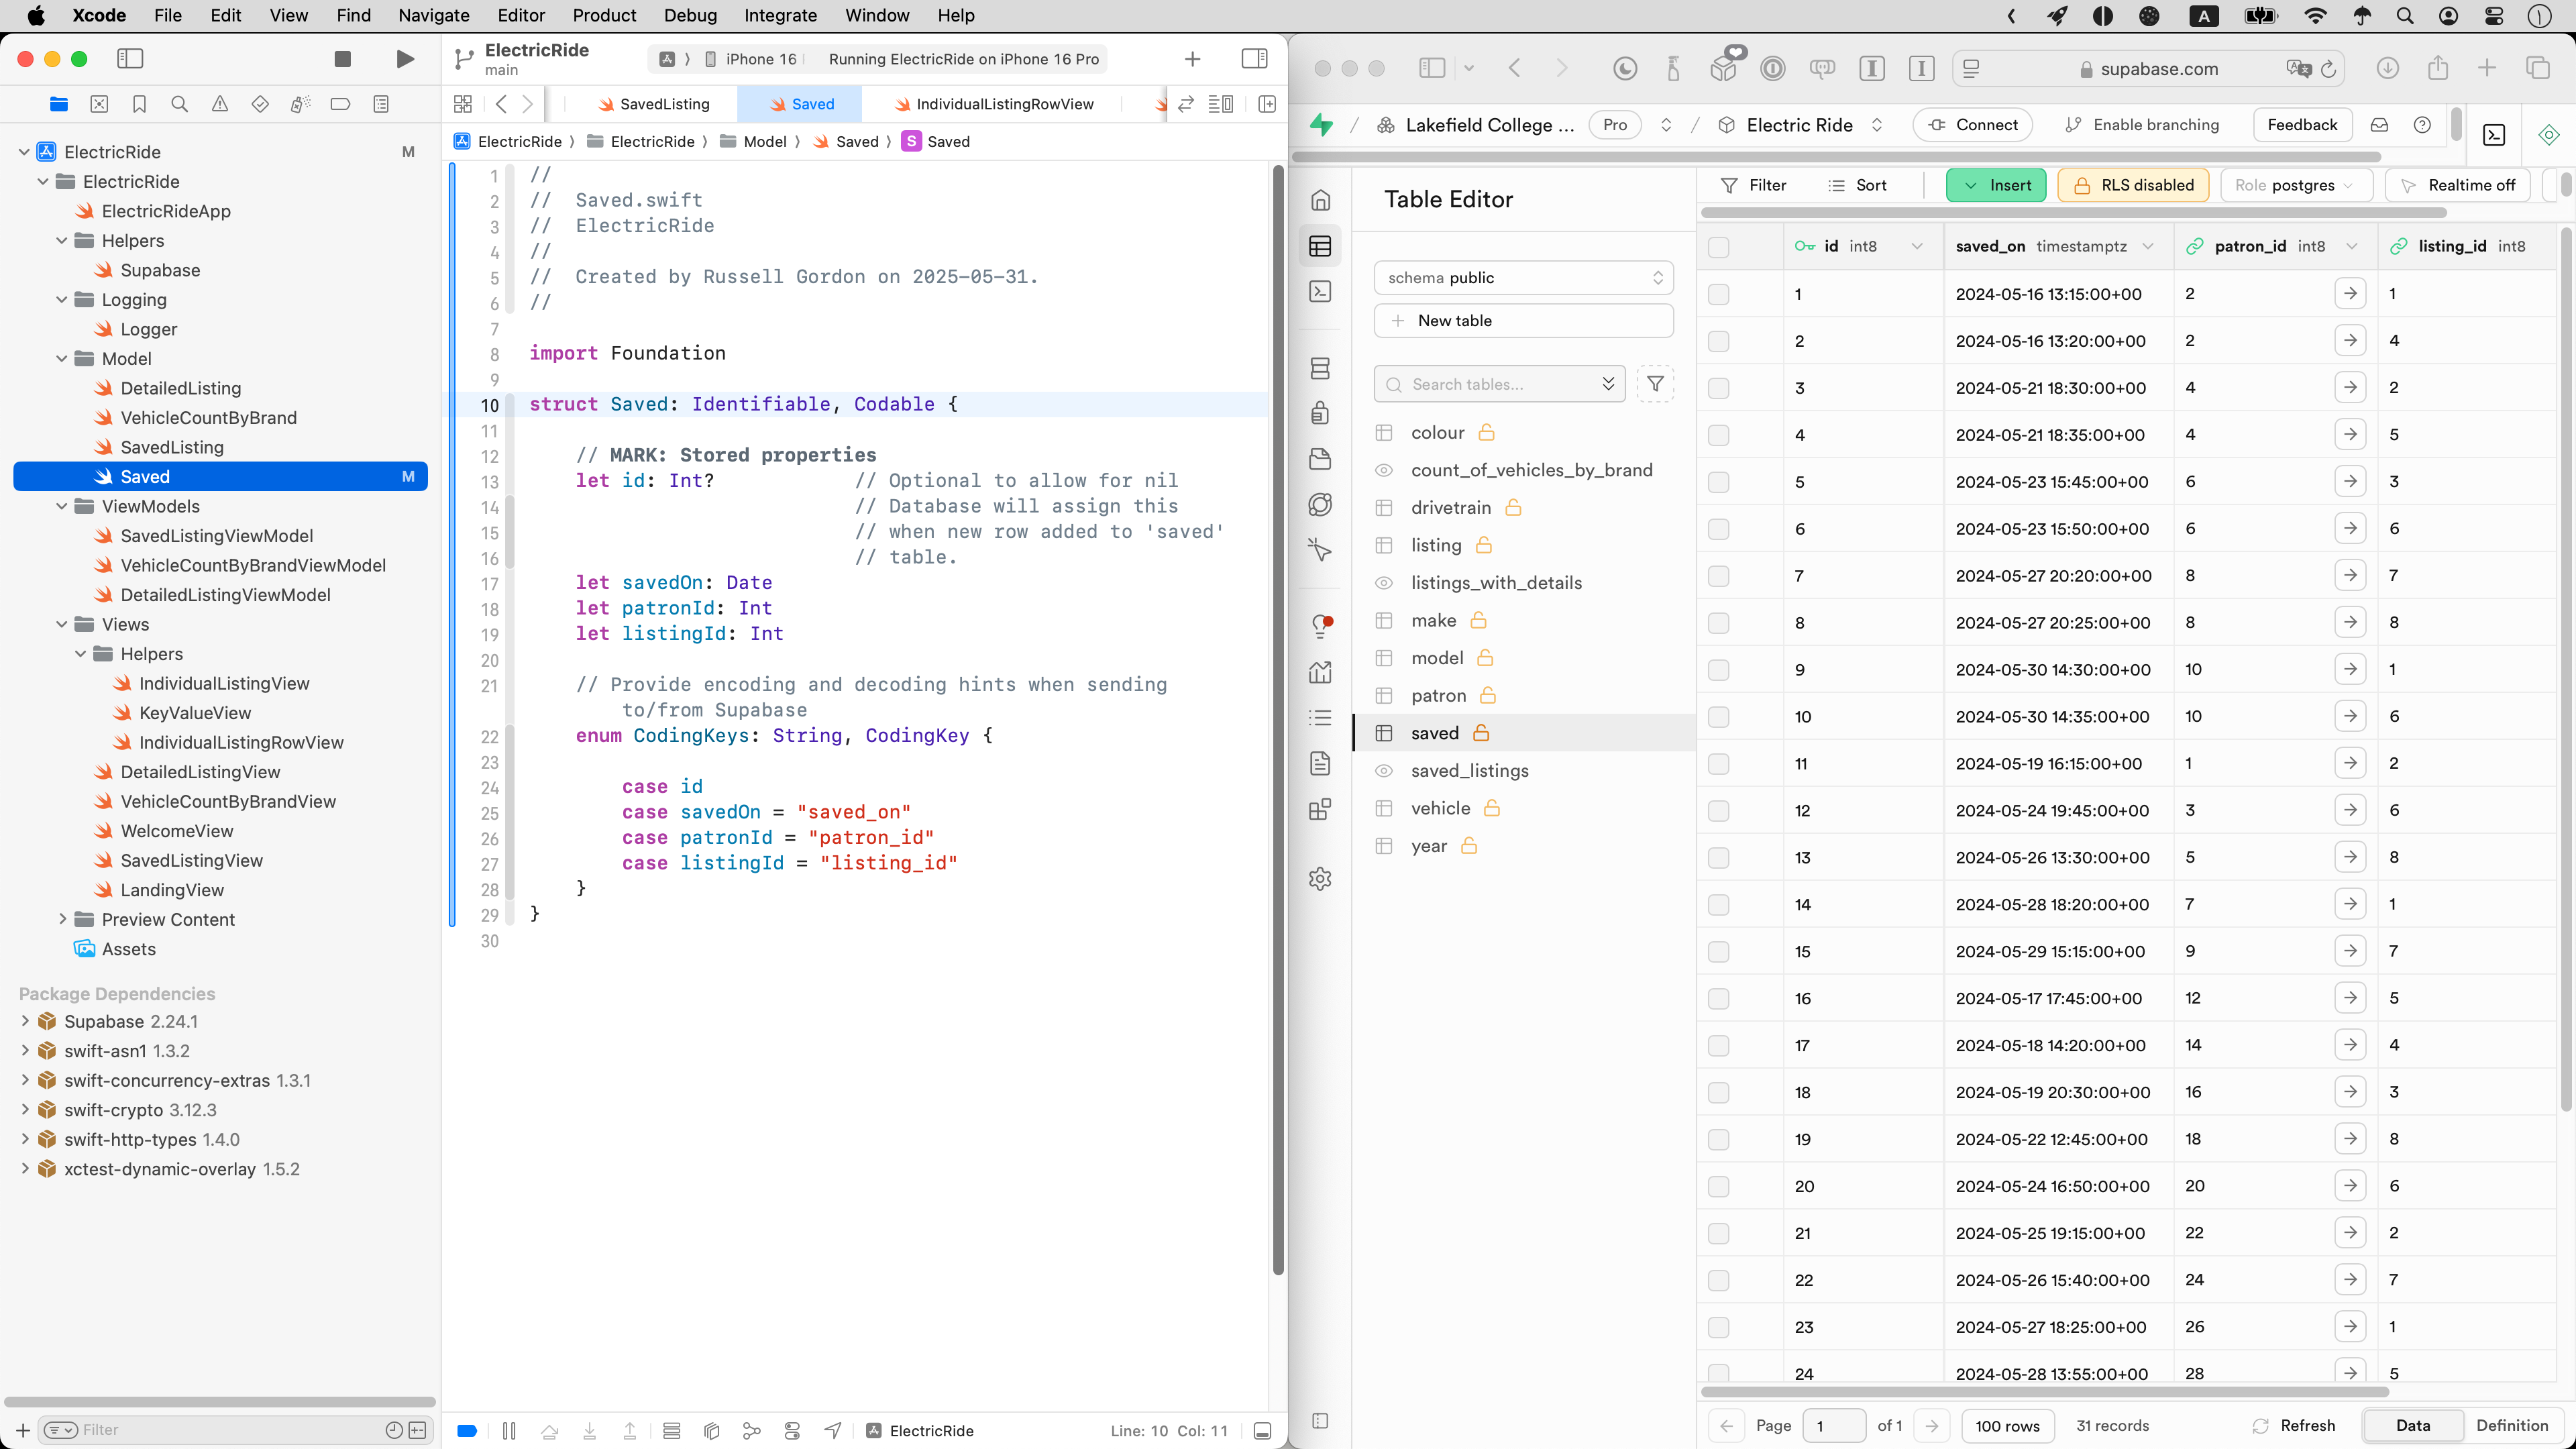Screen dimensions: 2576x1449
Task: Open the Find navigator magnifier icon
Action: click(x=179, y=104)
